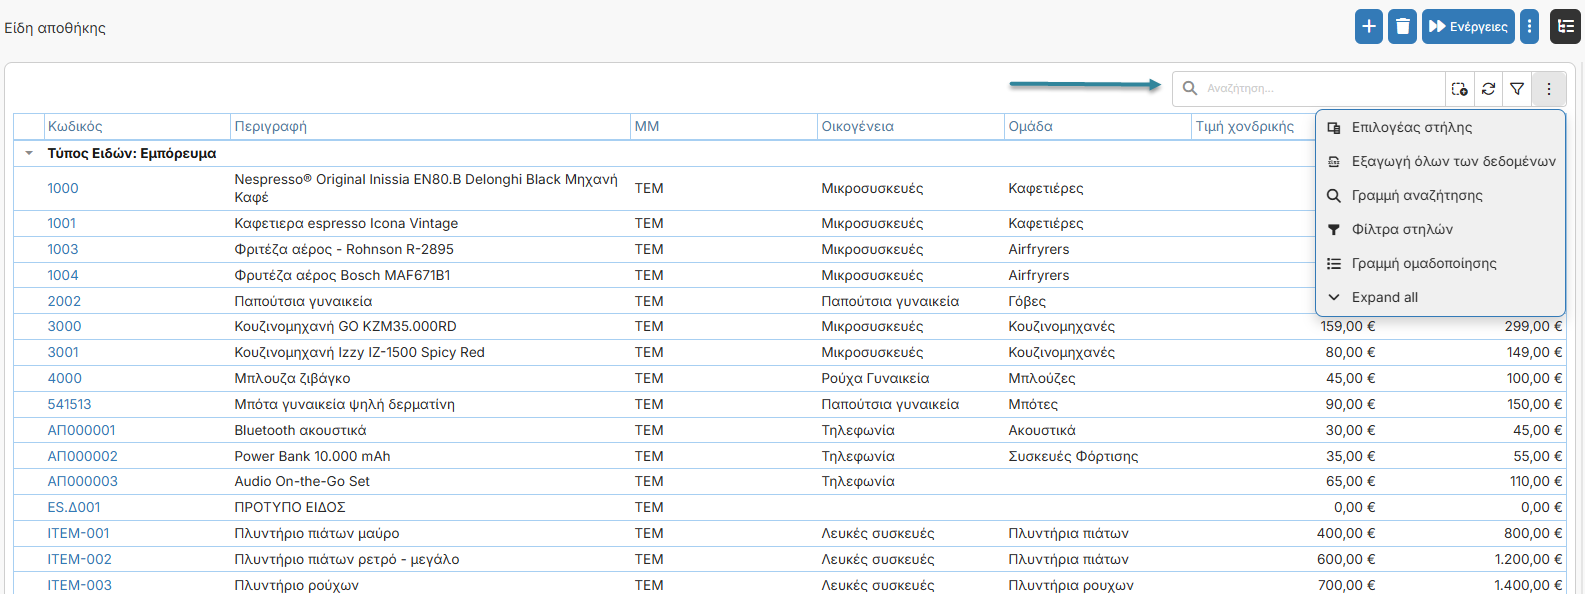The height and width of the screenshot is (594, 1585).
Task: Open item code 3001 link
Action: coord(63,352)
